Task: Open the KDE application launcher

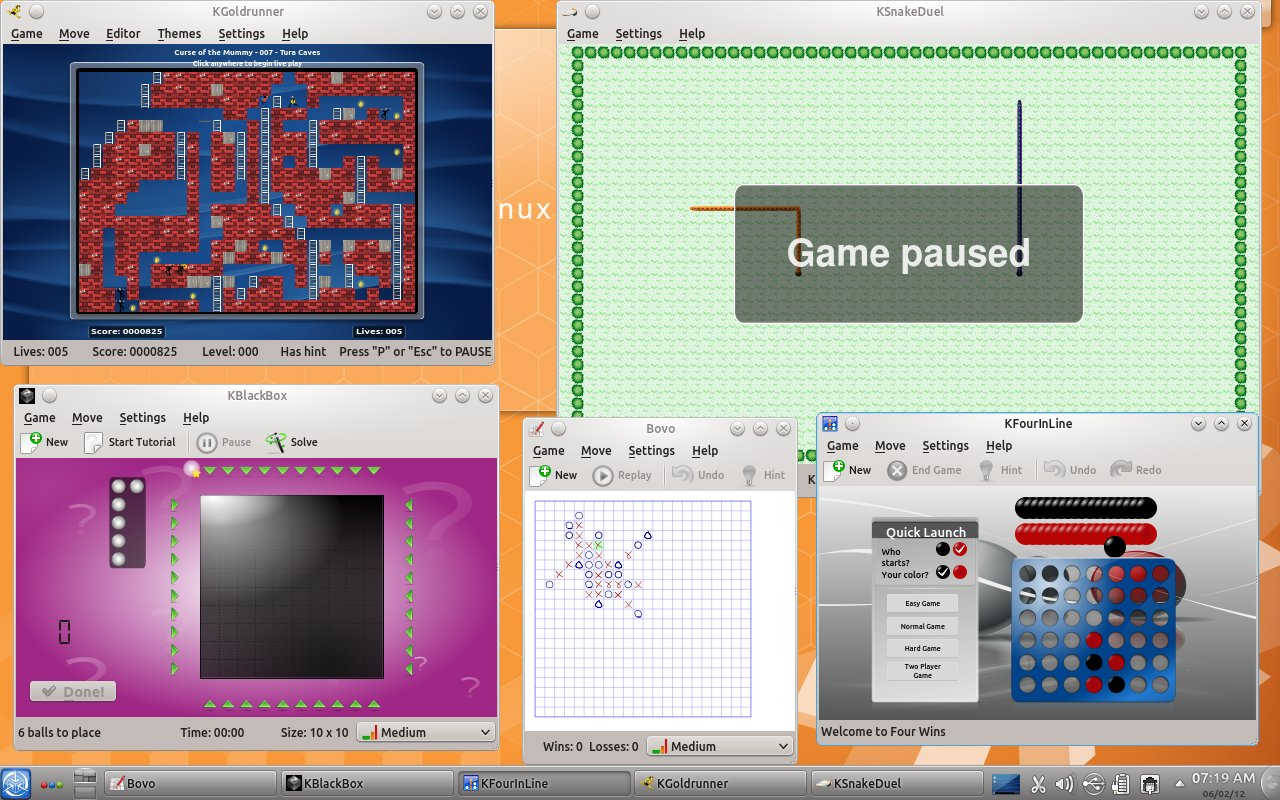Action: click(16, 784)
